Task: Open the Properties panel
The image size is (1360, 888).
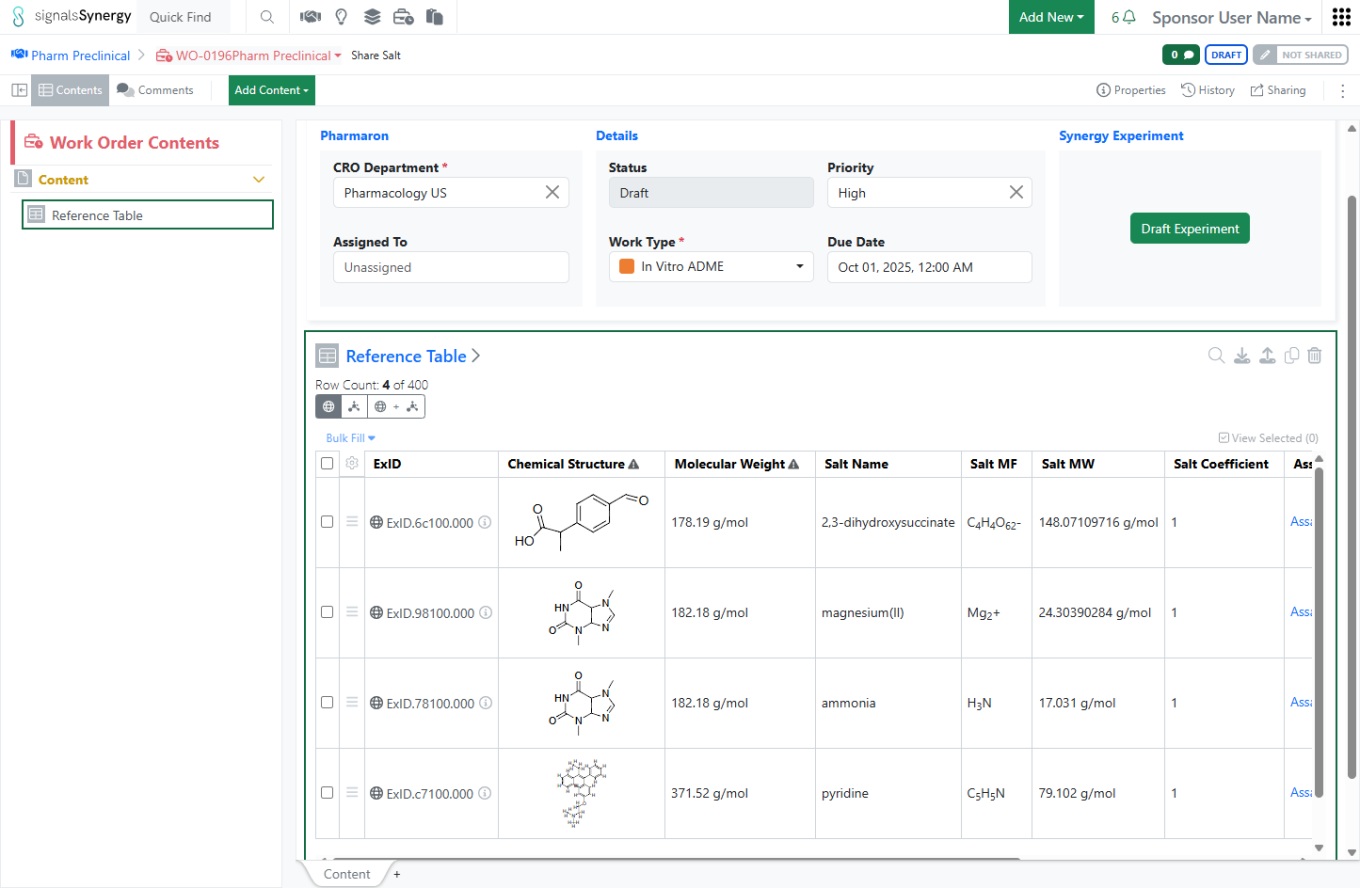Action: point(1131,90)
